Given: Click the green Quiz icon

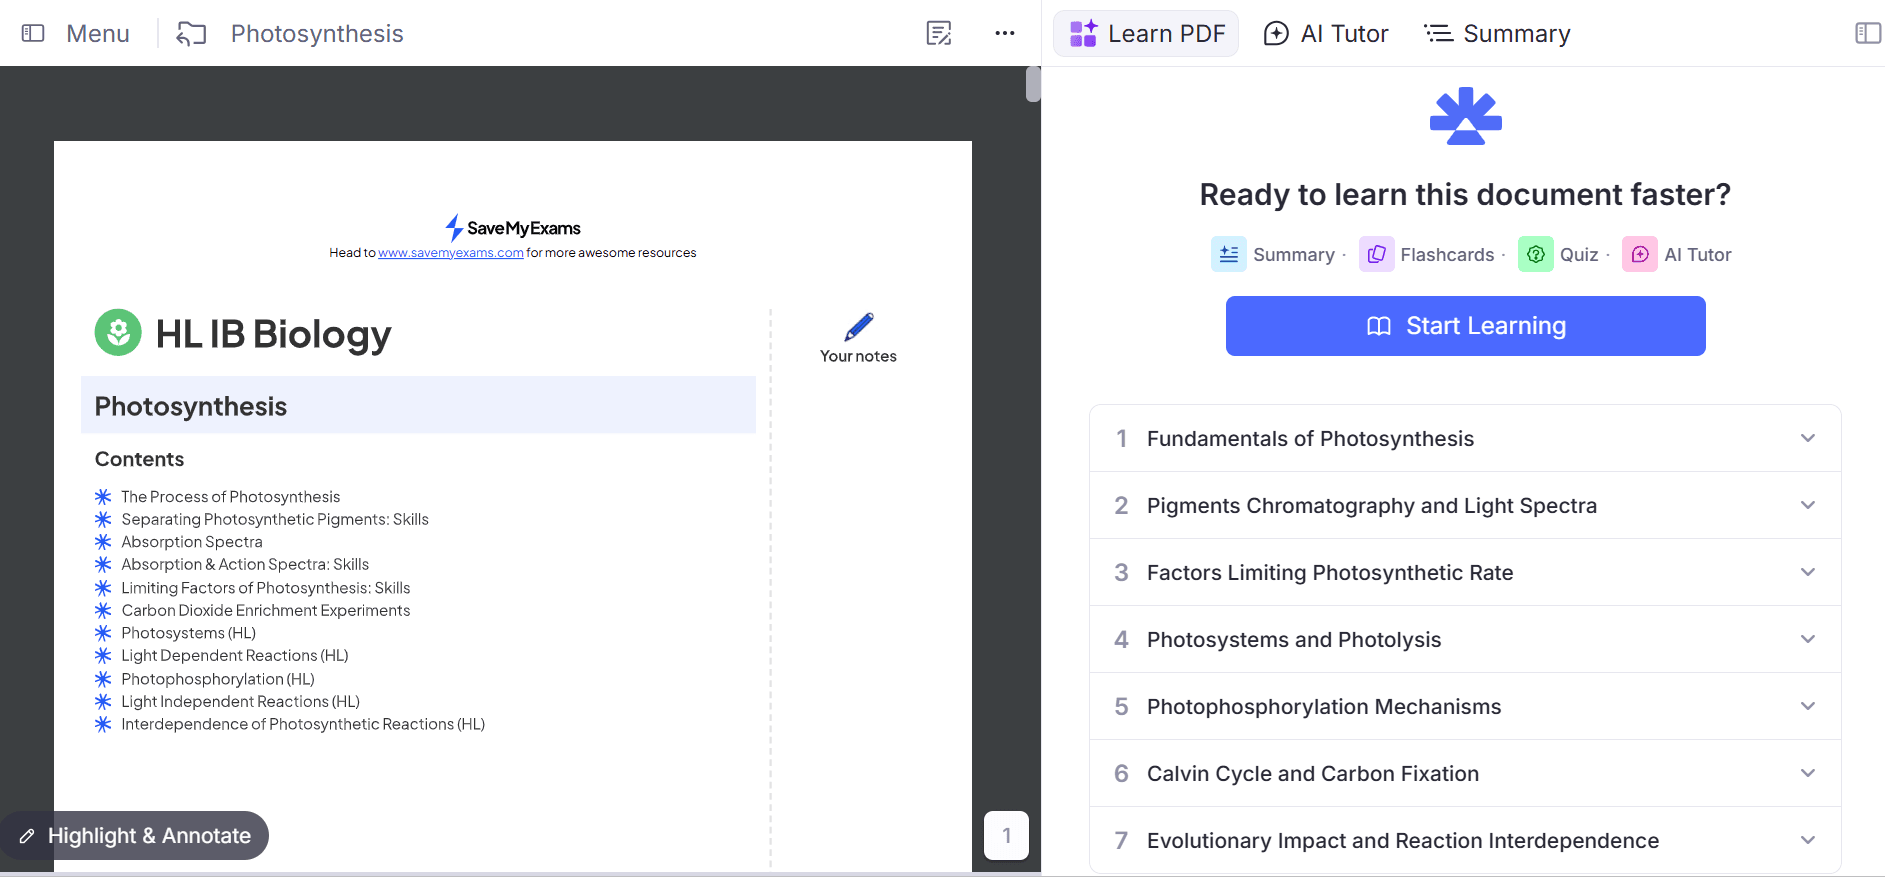Looking at the screenshot, I should click(1536, 254).
